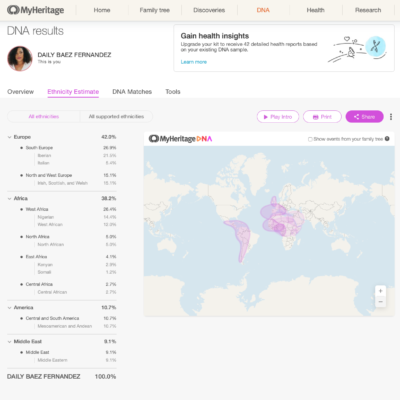Zoom in on the map with plus button
Image resolution: width=400 pixels, height=400 pixels.
[380, 291]
